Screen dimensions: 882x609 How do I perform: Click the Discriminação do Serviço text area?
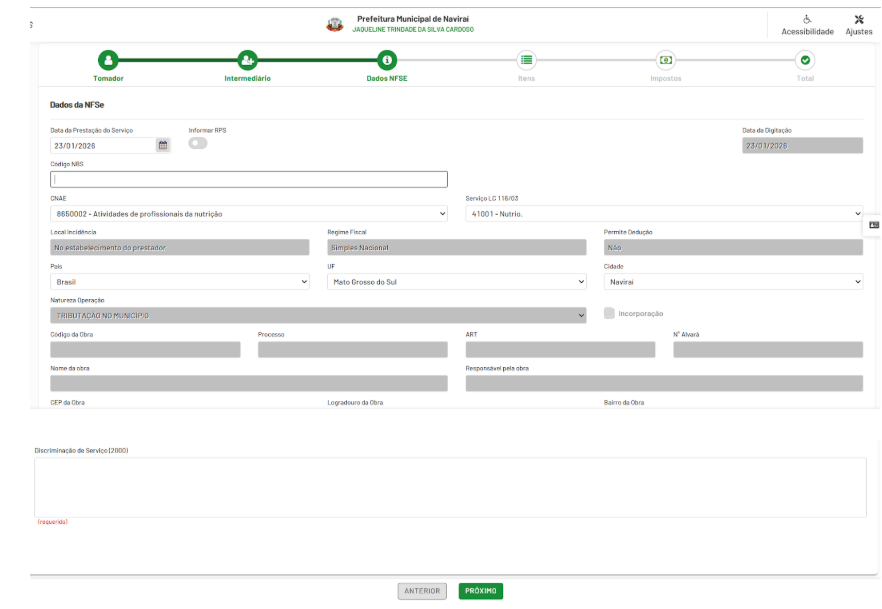coord(450,487)
